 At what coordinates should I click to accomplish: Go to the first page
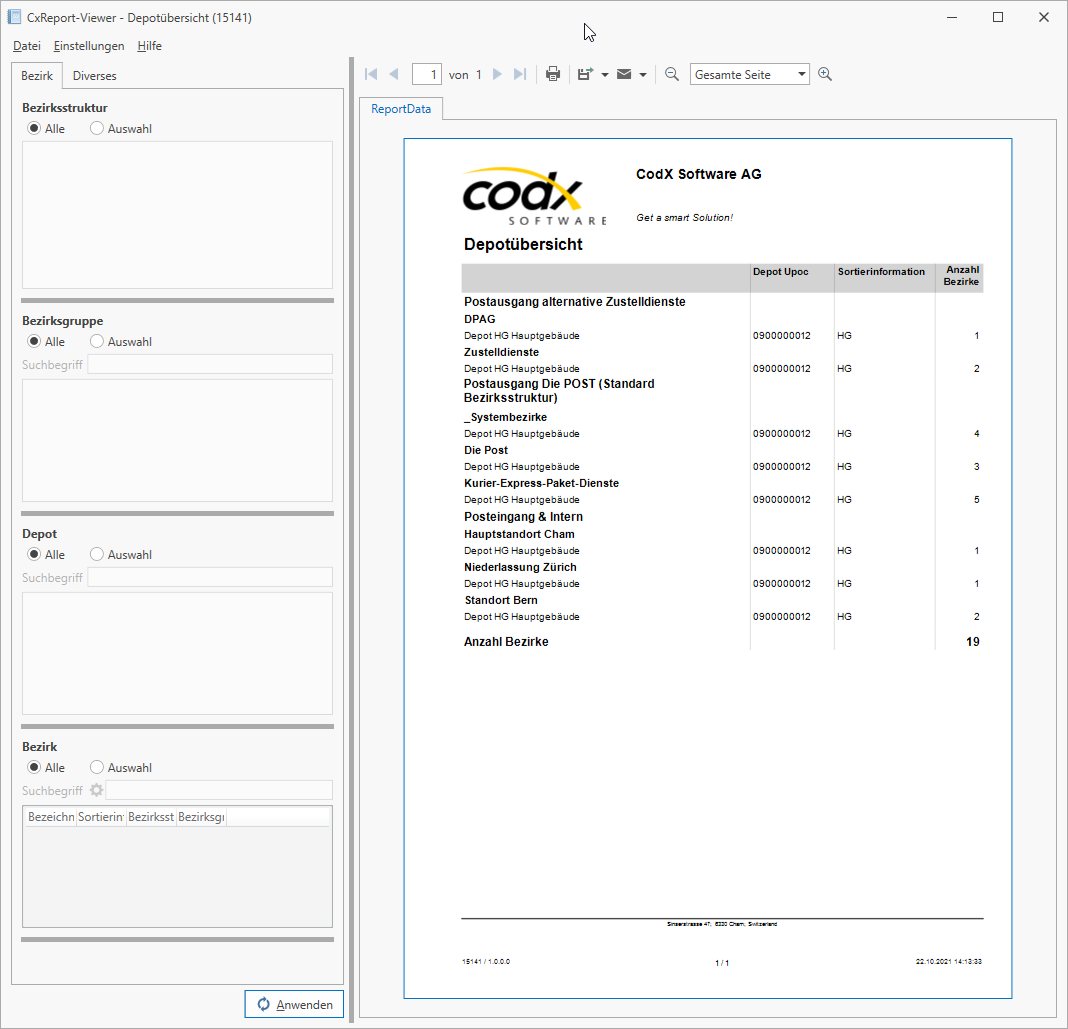[x=372, y=75]
